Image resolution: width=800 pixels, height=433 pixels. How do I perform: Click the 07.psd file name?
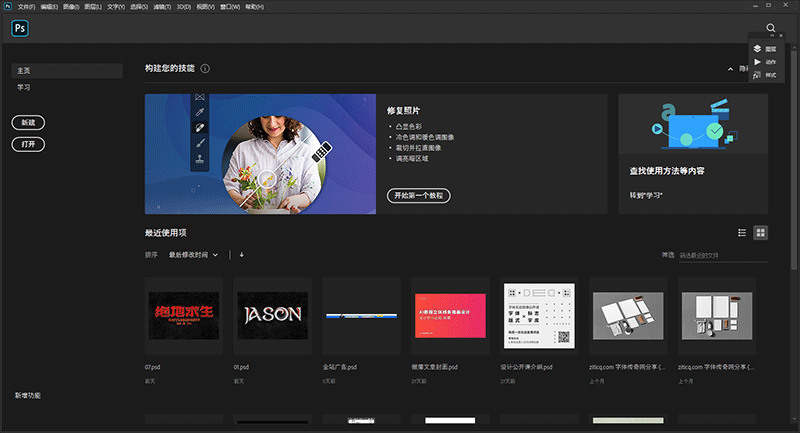point(153,367)
